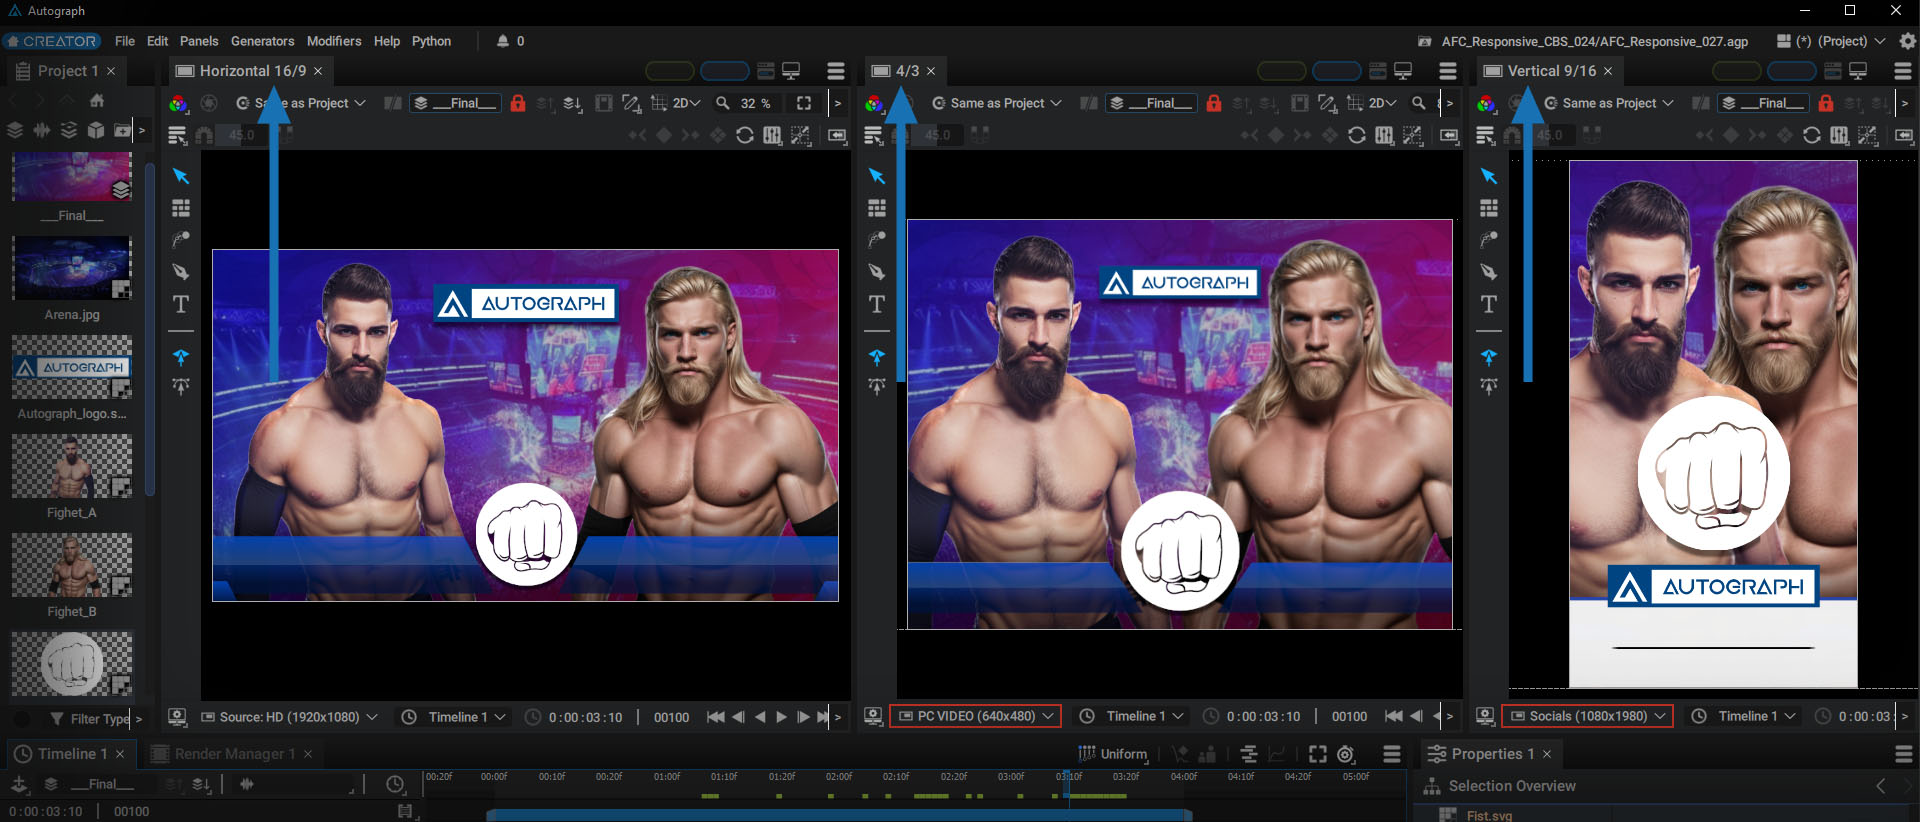
Task: Click the target snap icon in Timeline toolbar
Action: [1346, 754]
